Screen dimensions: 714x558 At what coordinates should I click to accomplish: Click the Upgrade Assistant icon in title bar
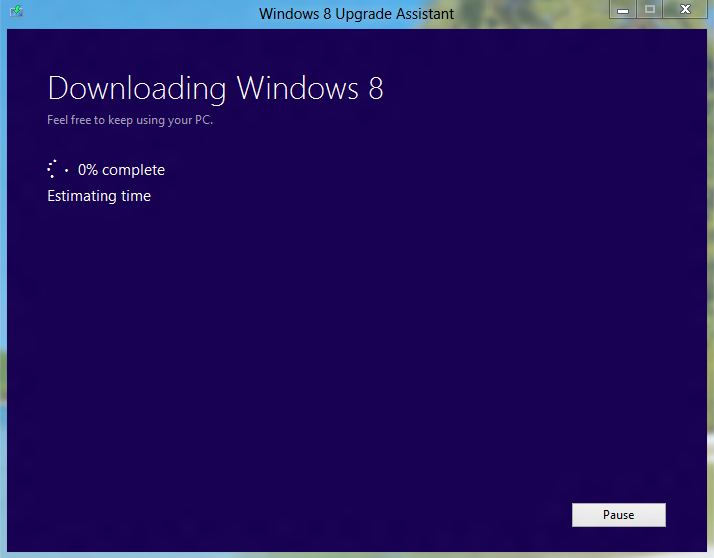click(17, 12)
